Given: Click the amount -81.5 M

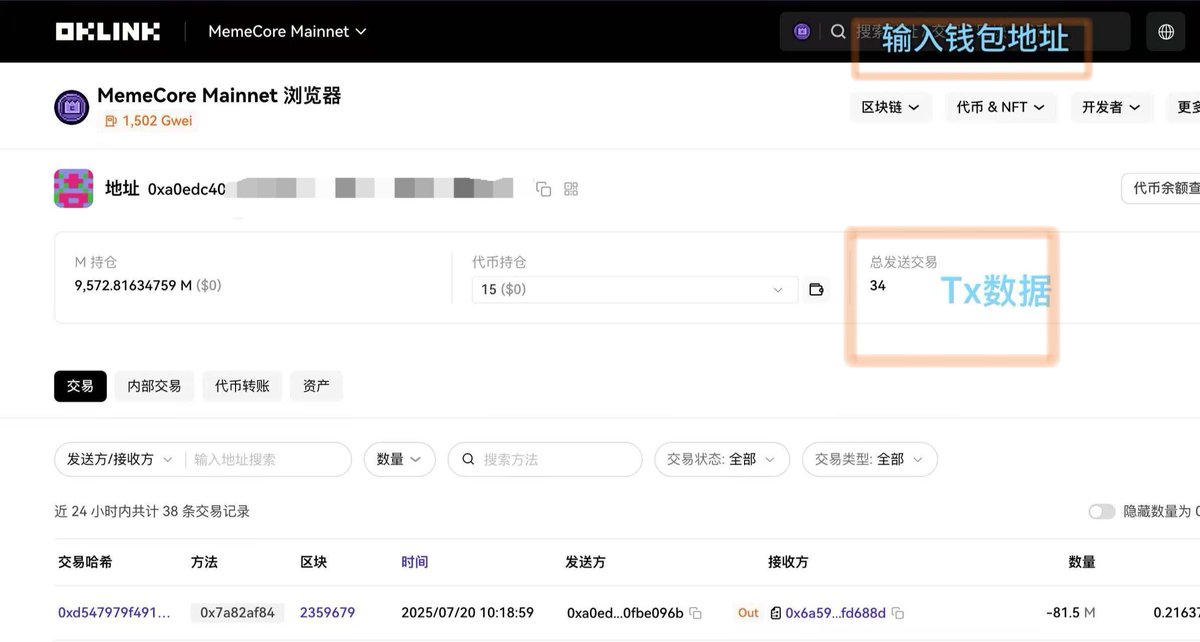Looking at the screenshot, I should (x=1070, y=612).
